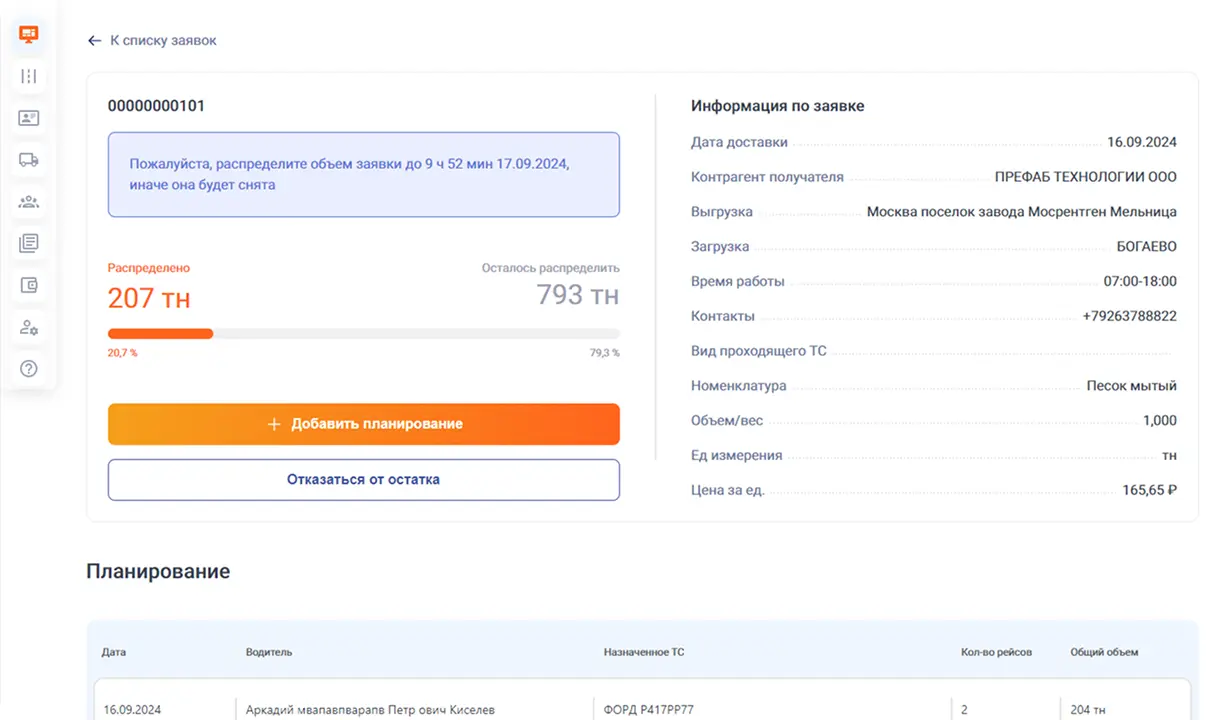Click the 'Кол-во рейсов' column header
Image resolution: width=1226 pixels, height=720 pixels.
(996, 652)
